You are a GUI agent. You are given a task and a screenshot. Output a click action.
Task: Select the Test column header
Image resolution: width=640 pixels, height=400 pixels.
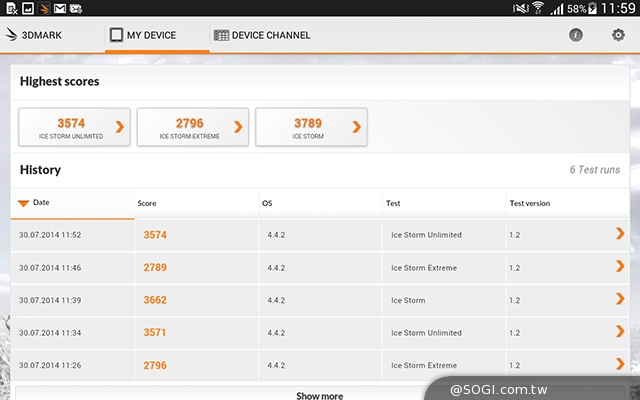pos(393,203)
